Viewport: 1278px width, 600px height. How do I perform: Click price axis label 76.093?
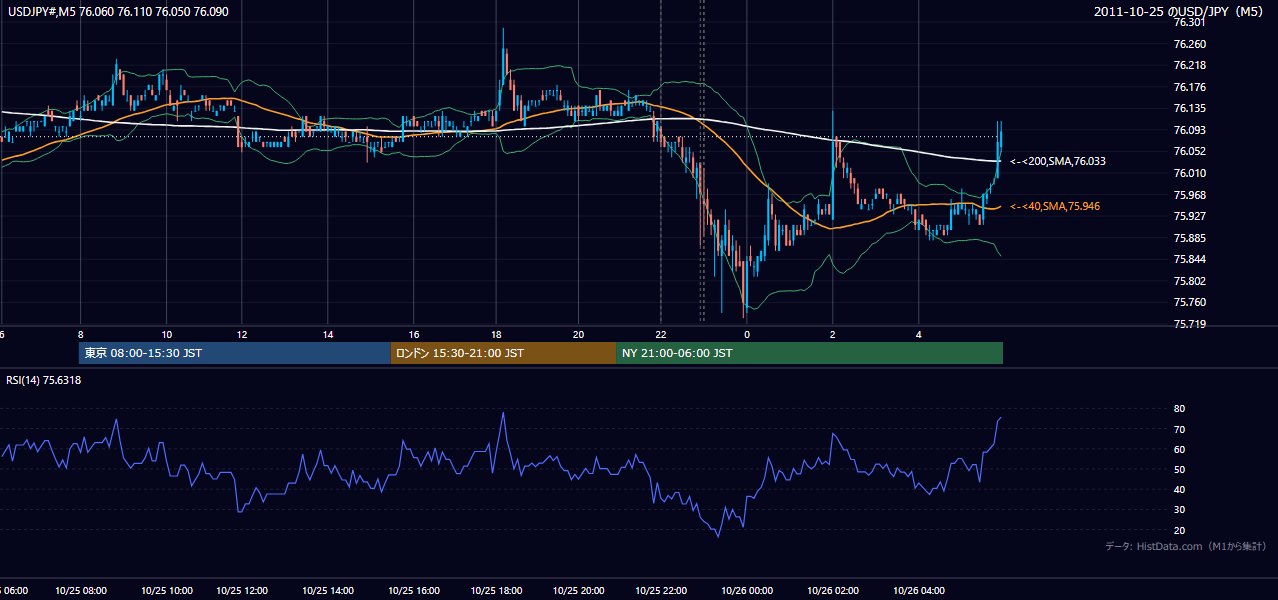coord(1189,130)
